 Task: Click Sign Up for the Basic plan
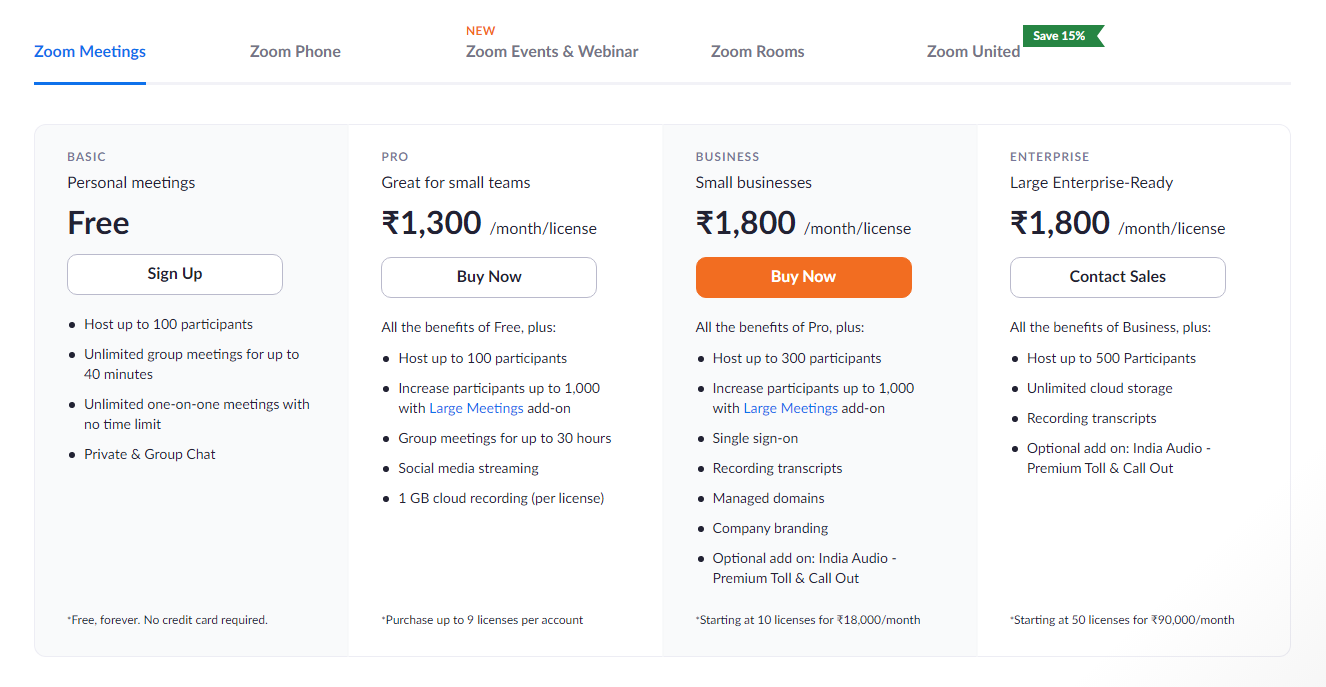175,274
